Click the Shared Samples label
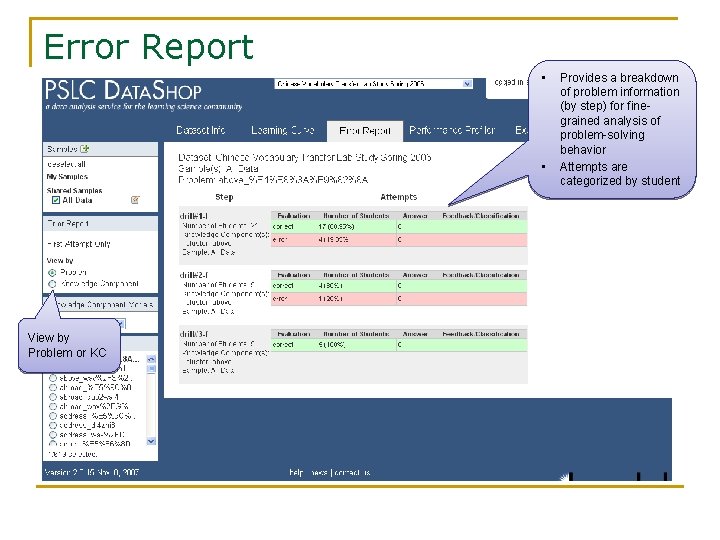Image resolution: width=720 pixels, height=540 pixels. pyautogui.click(x=74, y=190)
